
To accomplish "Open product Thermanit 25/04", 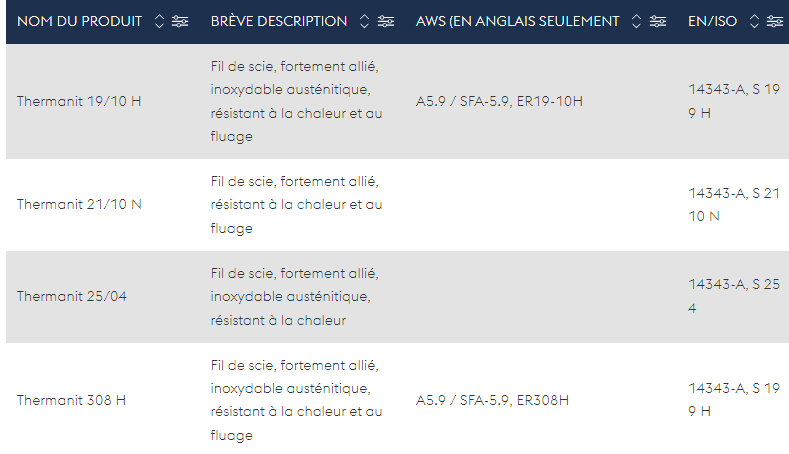I will (x=71, y=296).
